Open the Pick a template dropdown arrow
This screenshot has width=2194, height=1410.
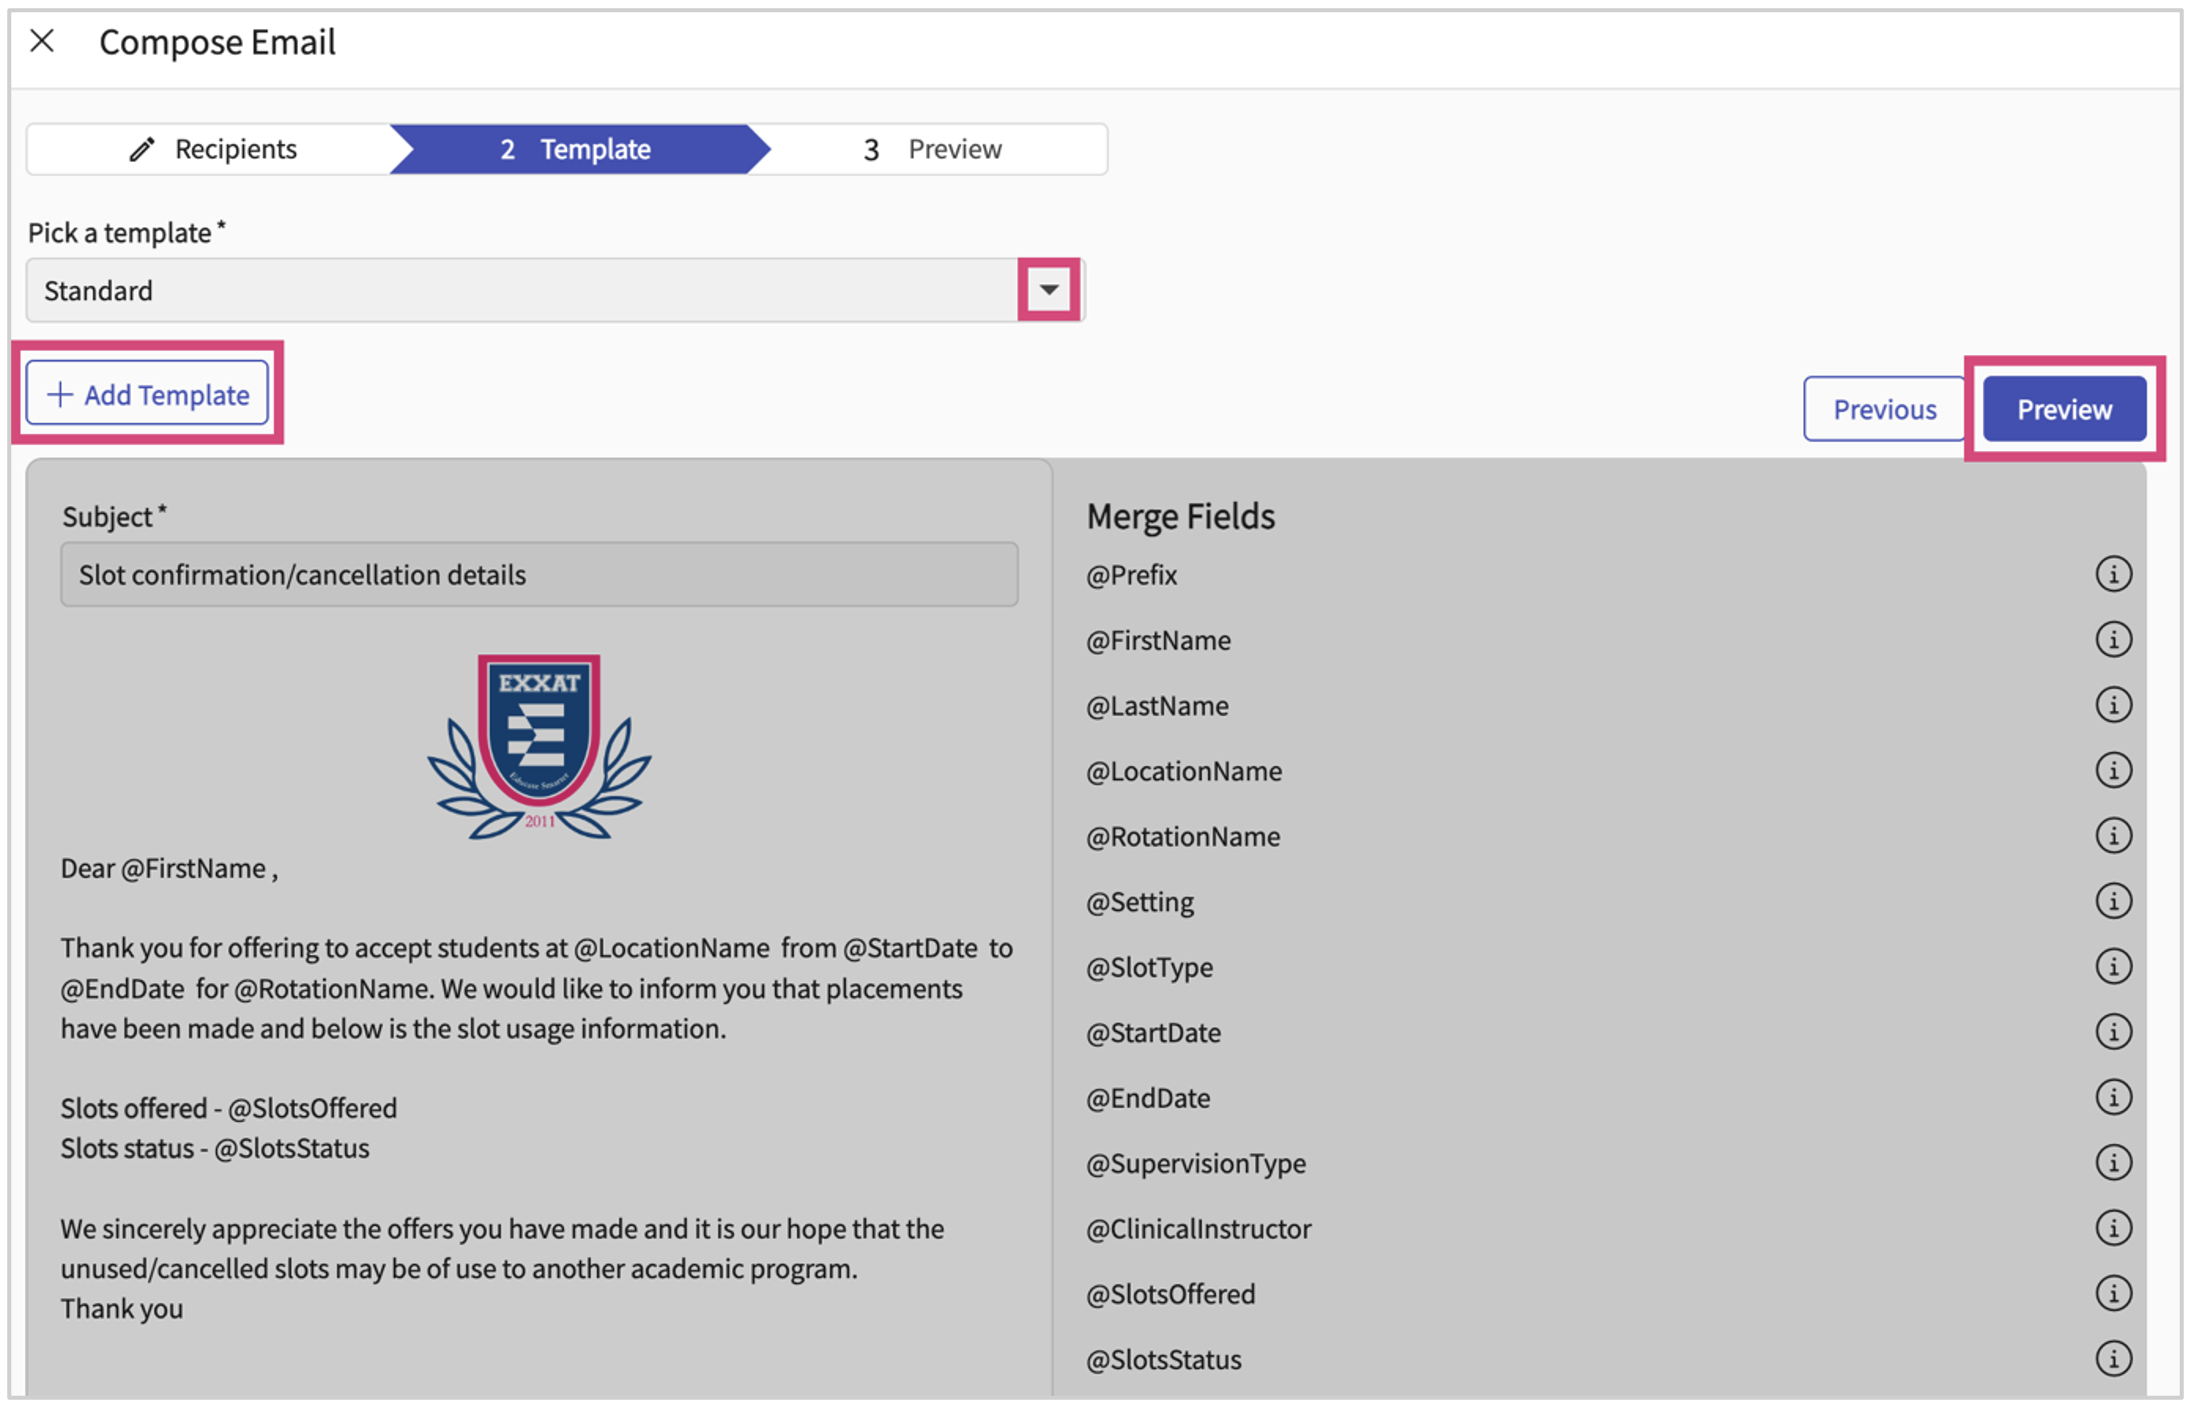coord(1048,290)
